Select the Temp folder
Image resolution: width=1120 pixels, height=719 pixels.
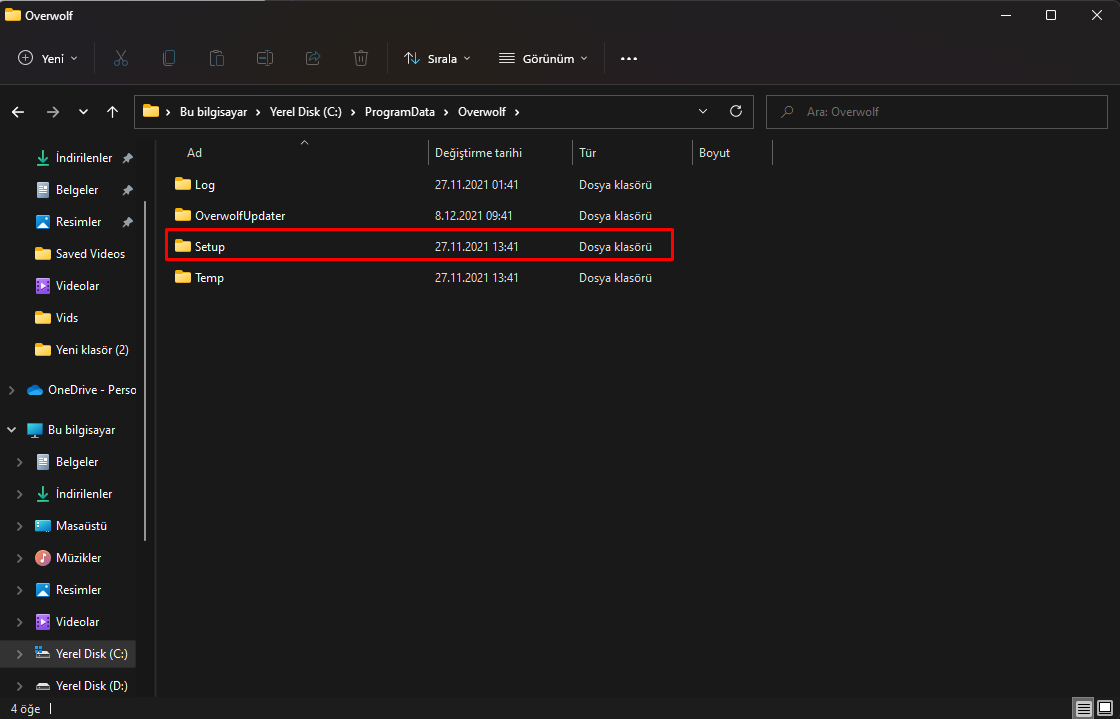(x=199, y=278)
